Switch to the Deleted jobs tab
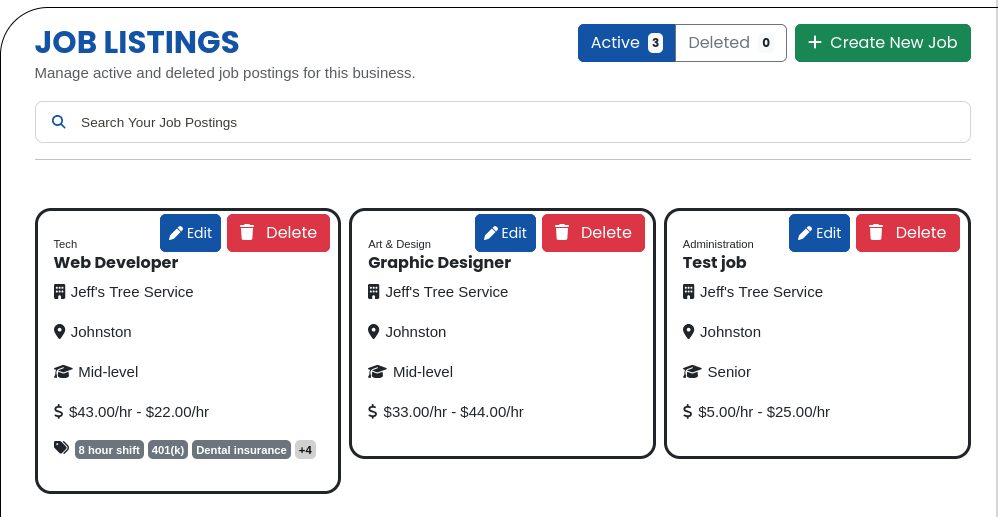 (730, 43)
